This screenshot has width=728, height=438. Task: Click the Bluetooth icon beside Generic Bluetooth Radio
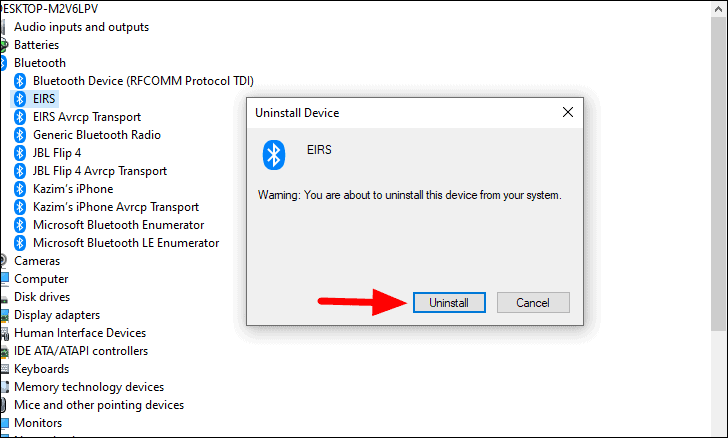tap(20, 135)
